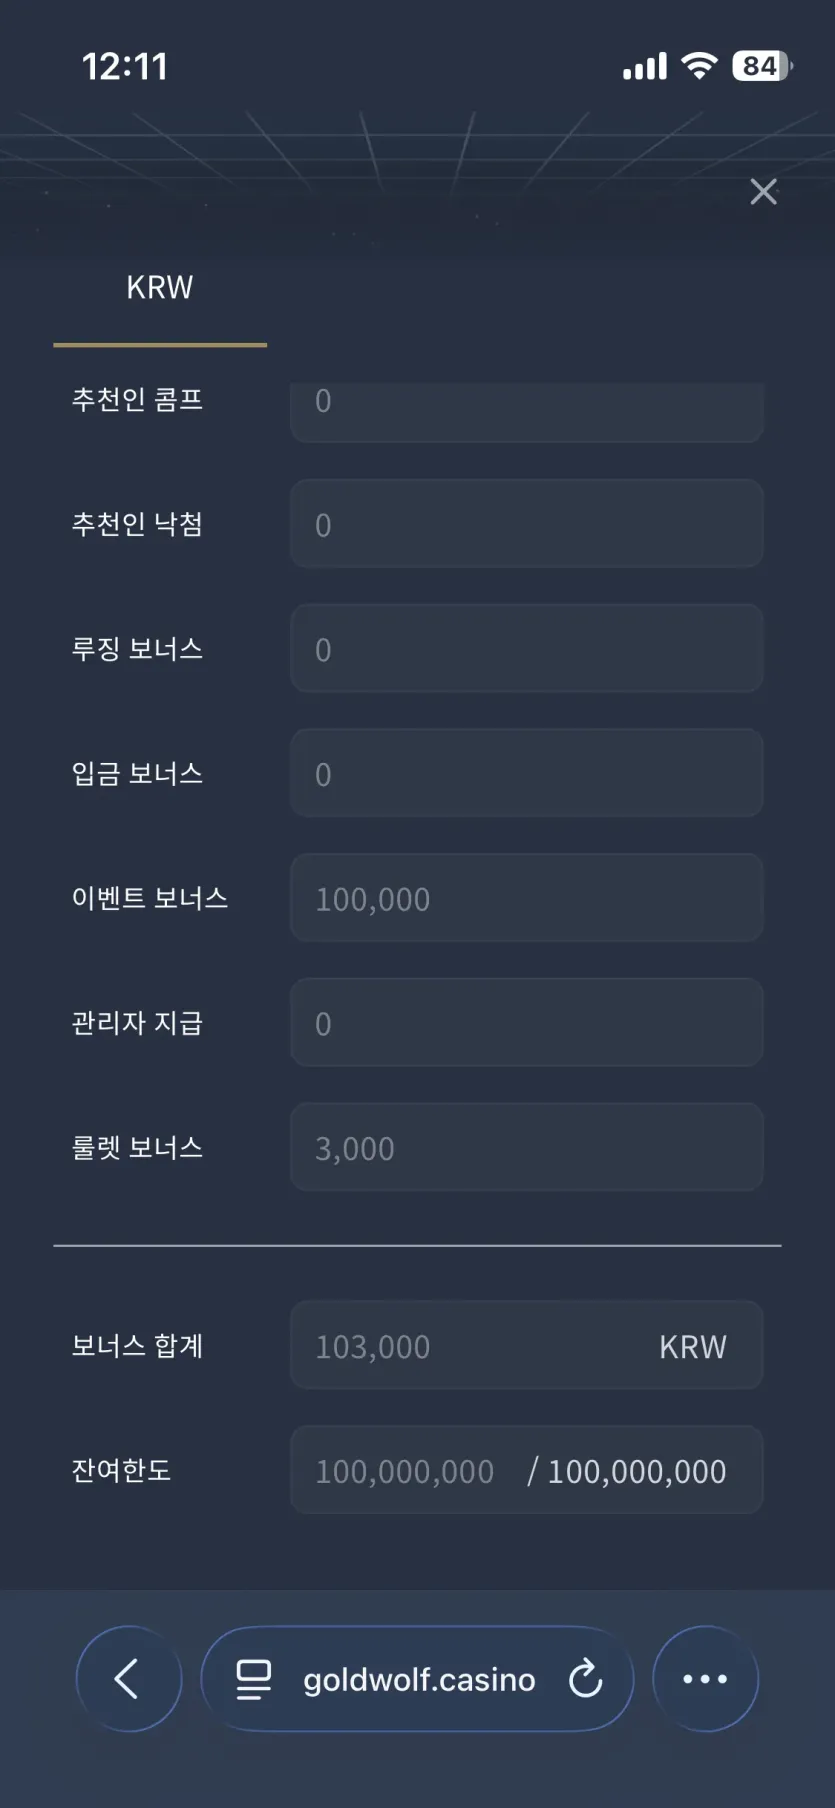Tap the cellular signal bars icon

[x=644, y=67]
